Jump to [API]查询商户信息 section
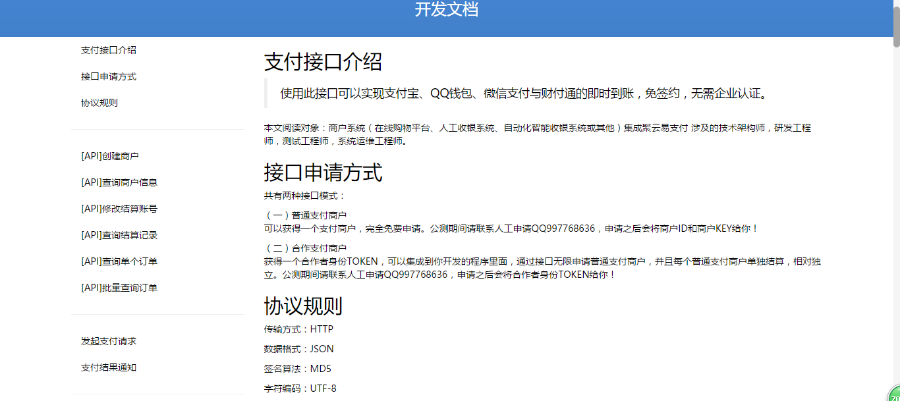Viewport: 900px width, 401px height. [x=119, y=182]
